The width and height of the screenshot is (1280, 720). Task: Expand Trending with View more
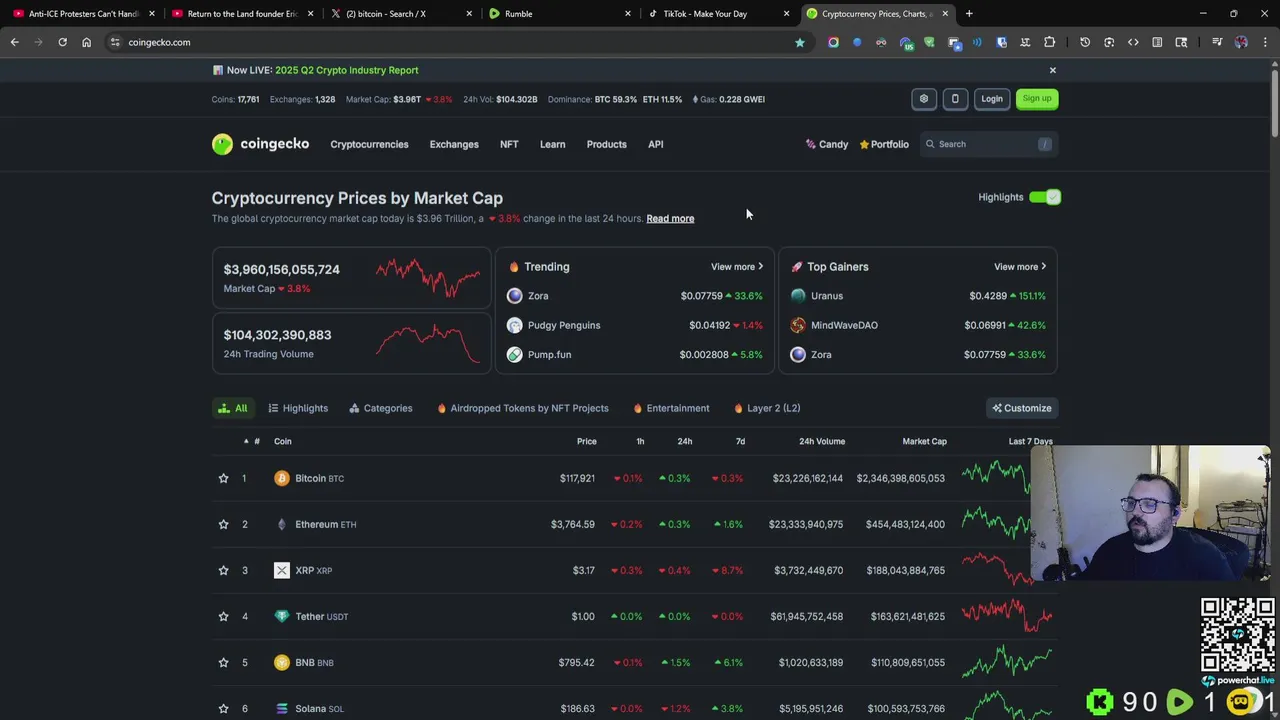[x=737, y=267]
